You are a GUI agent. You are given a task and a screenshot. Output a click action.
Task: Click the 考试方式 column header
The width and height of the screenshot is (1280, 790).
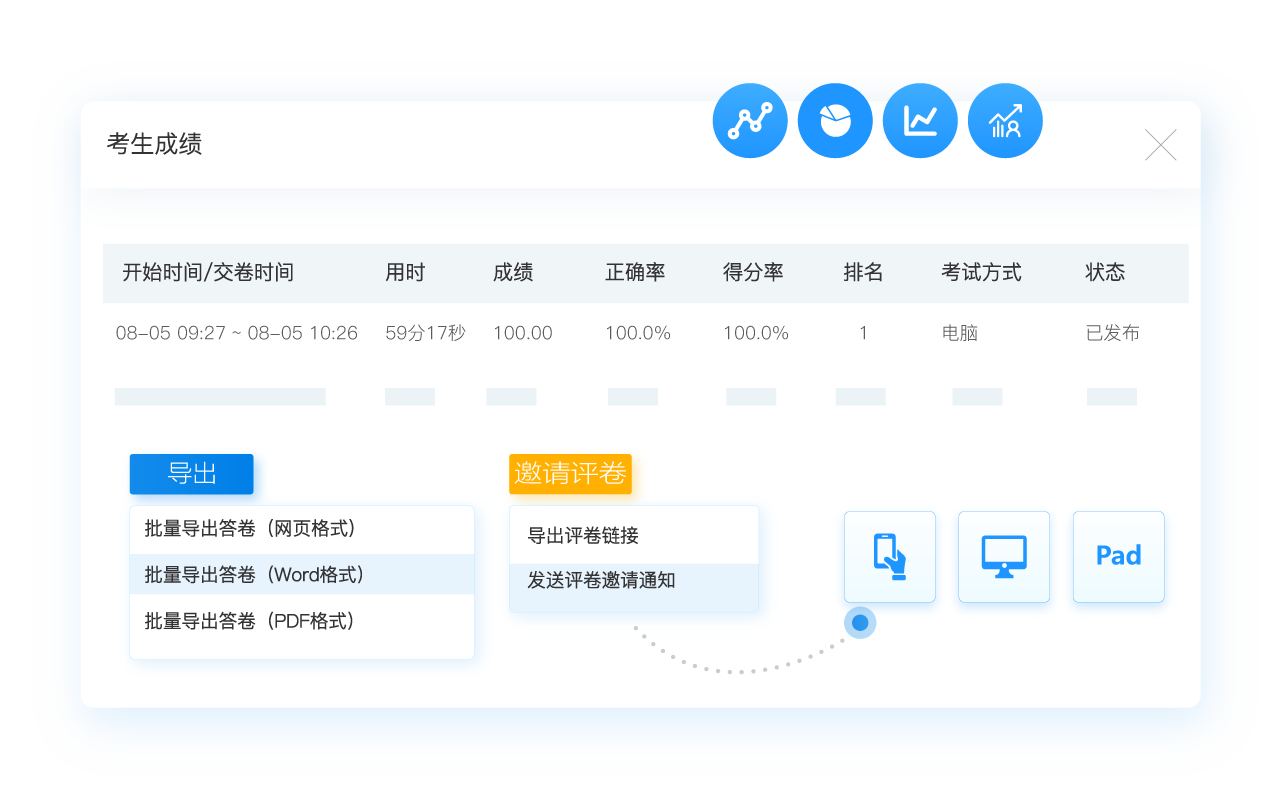pyautogui.click(x=981, y=273)
